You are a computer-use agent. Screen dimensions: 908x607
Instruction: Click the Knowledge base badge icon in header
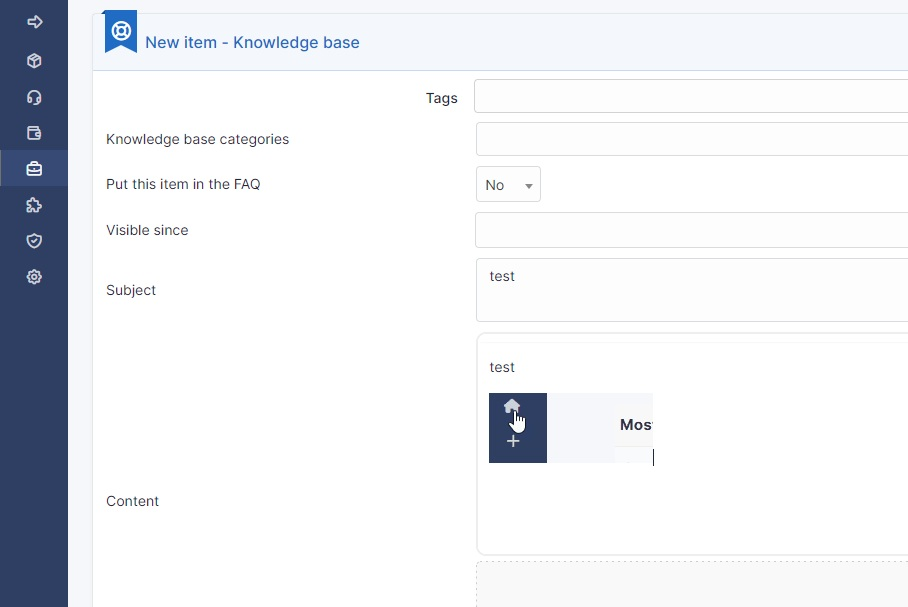(x=120, y=31)
